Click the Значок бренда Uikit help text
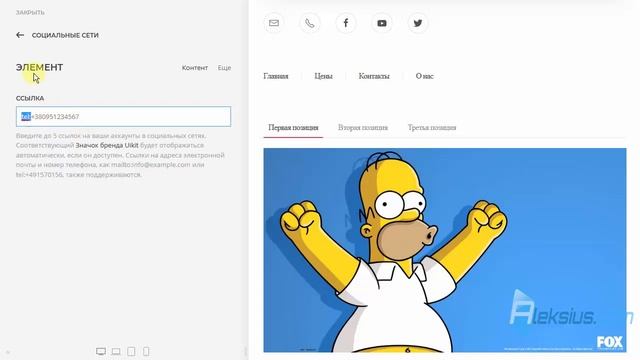640x360 pixels. [107, 145]
